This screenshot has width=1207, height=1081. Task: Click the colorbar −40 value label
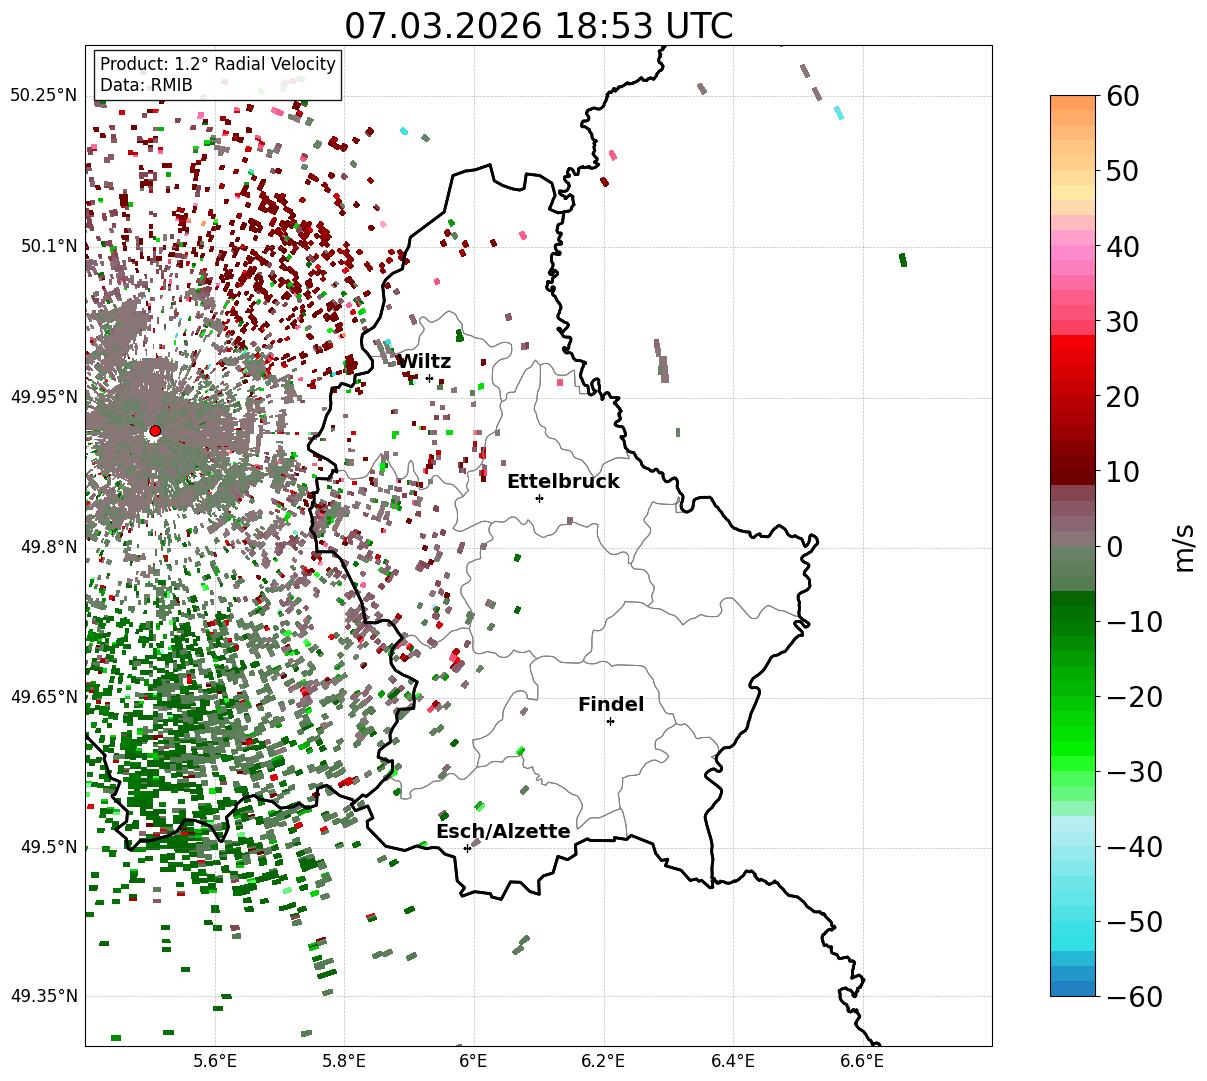pos(1134,847)
